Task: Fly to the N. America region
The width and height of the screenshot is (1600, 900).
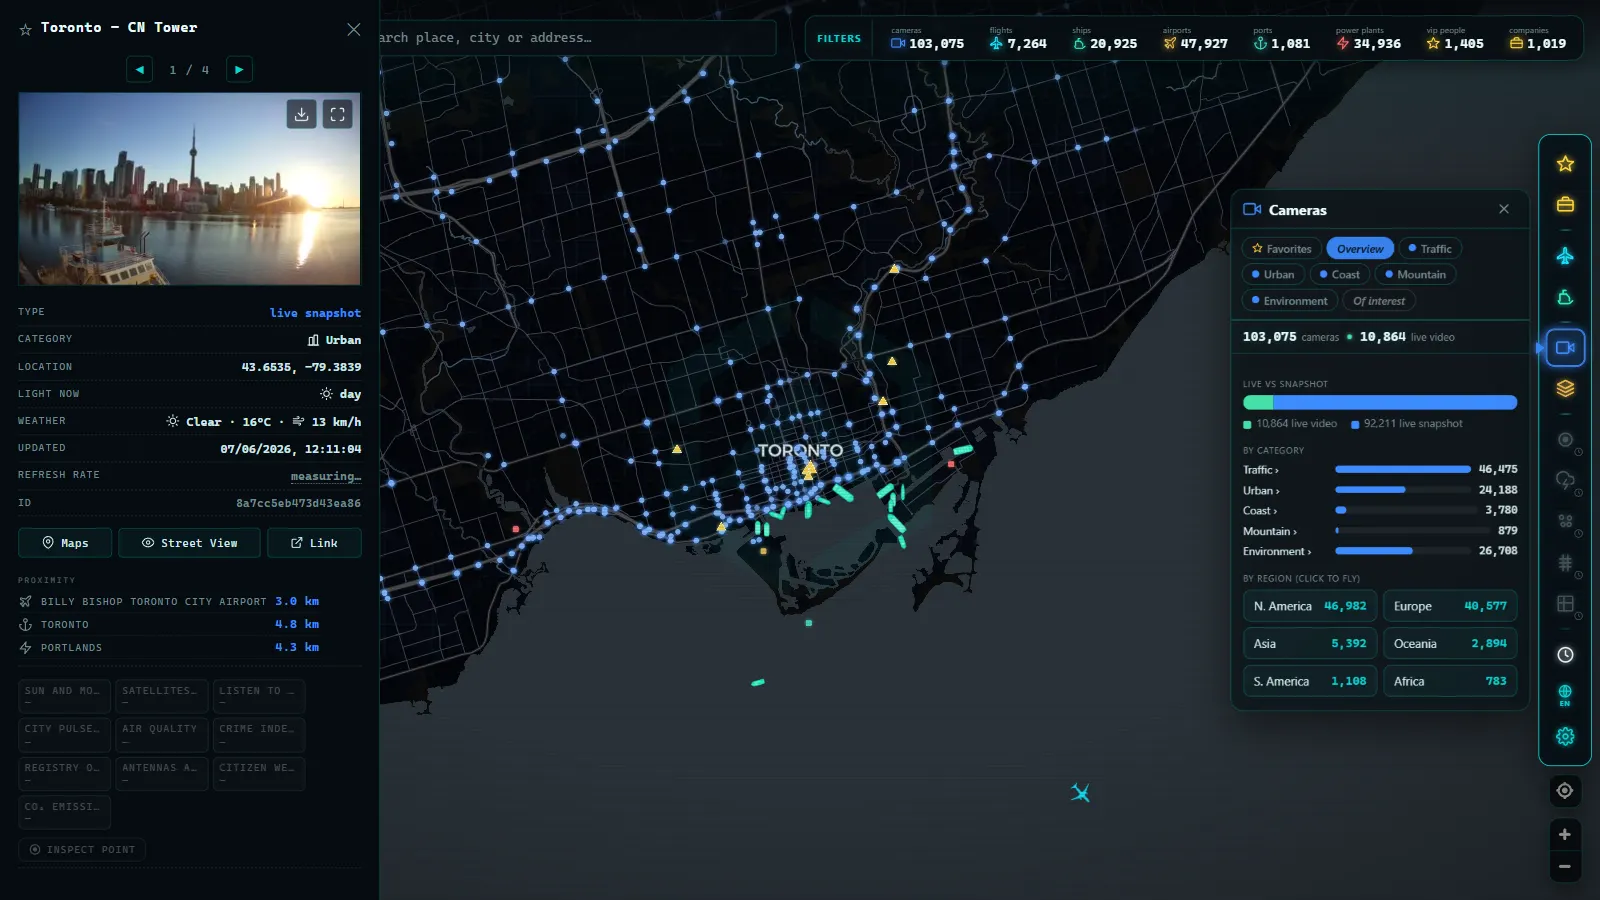Action: tap(1310, 606)
